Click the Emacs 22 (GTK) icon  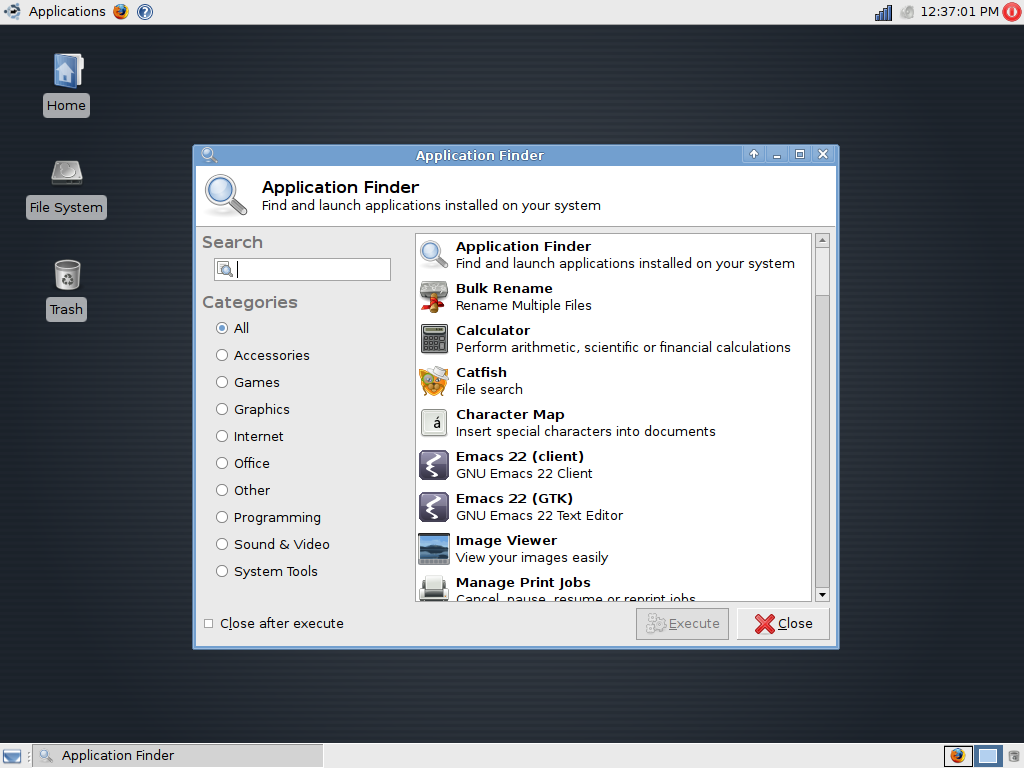click(x=434, y=507)
